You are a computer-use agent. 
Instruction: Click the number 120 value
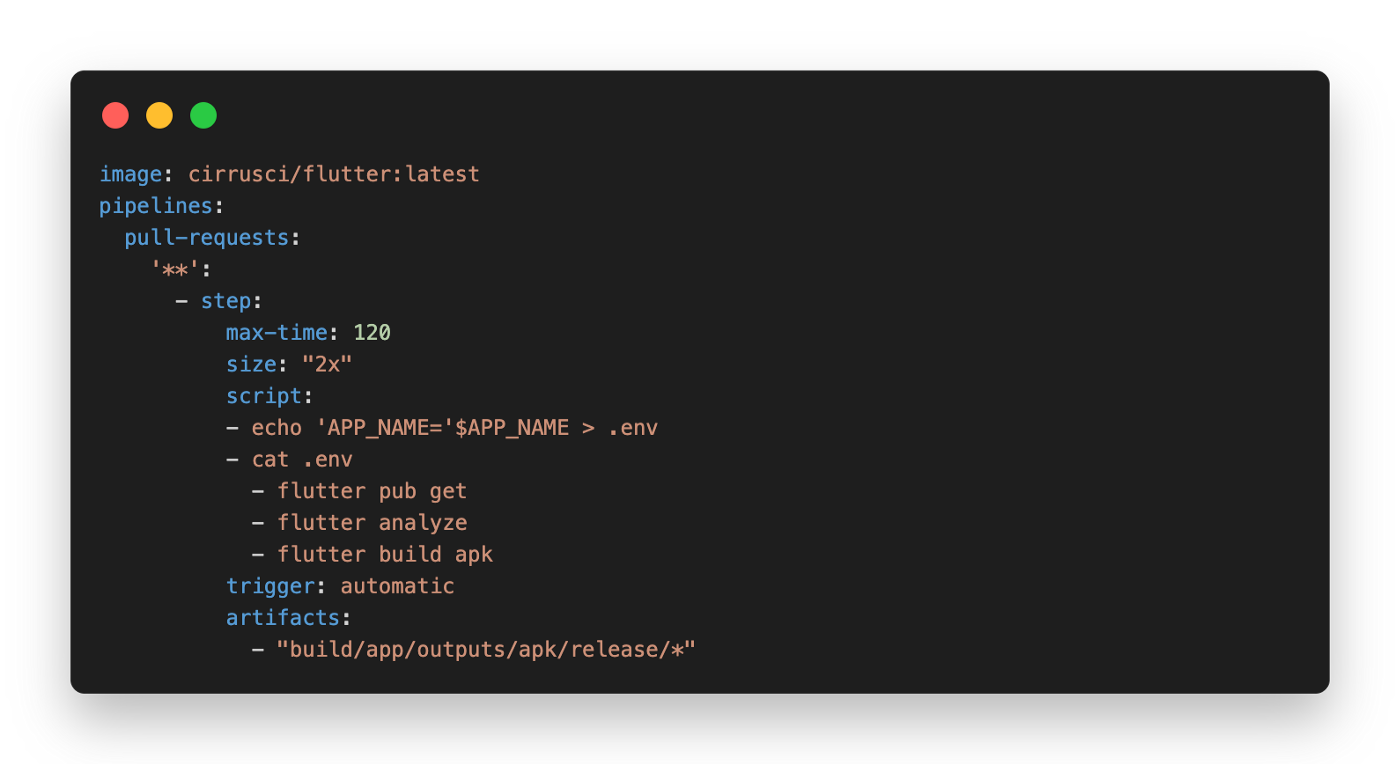371,333
